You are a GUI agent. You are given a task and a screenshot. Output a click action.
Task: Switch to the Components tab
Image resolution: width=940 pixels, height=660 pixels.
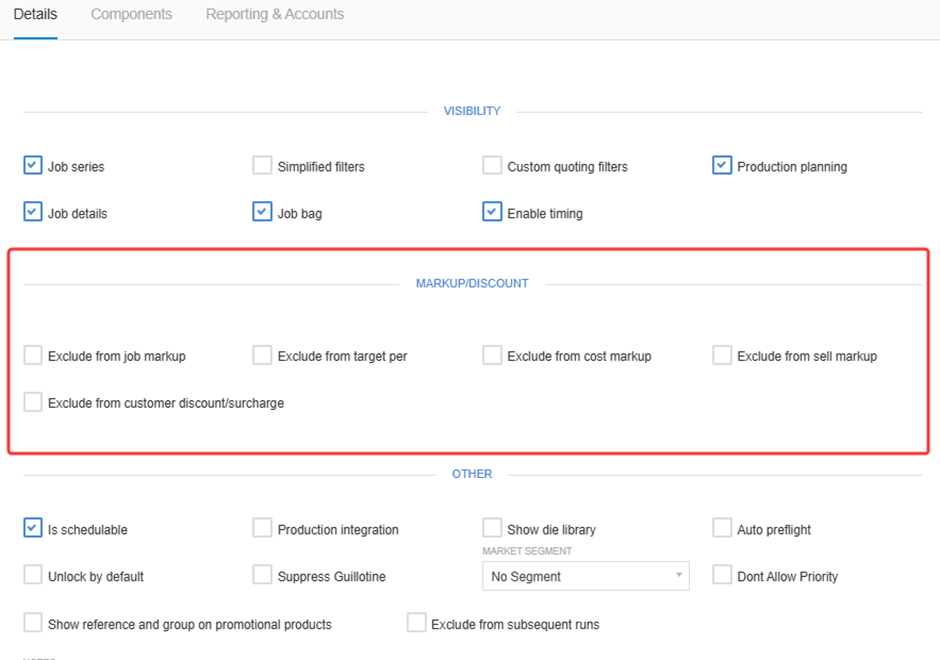[x=131, y=15]
